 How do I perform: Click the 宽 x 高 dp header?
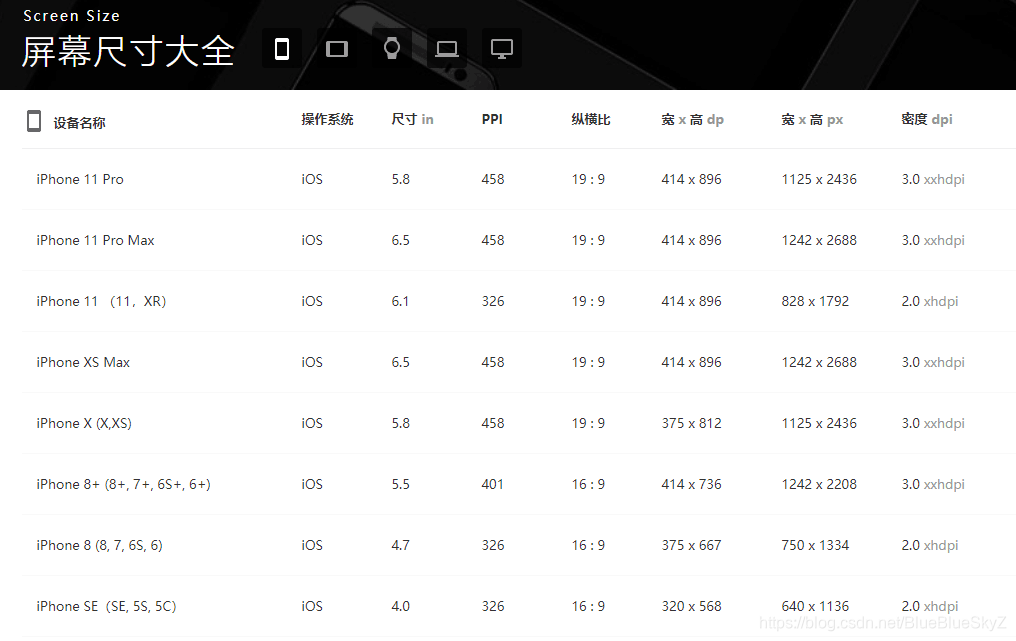point(692,119)
